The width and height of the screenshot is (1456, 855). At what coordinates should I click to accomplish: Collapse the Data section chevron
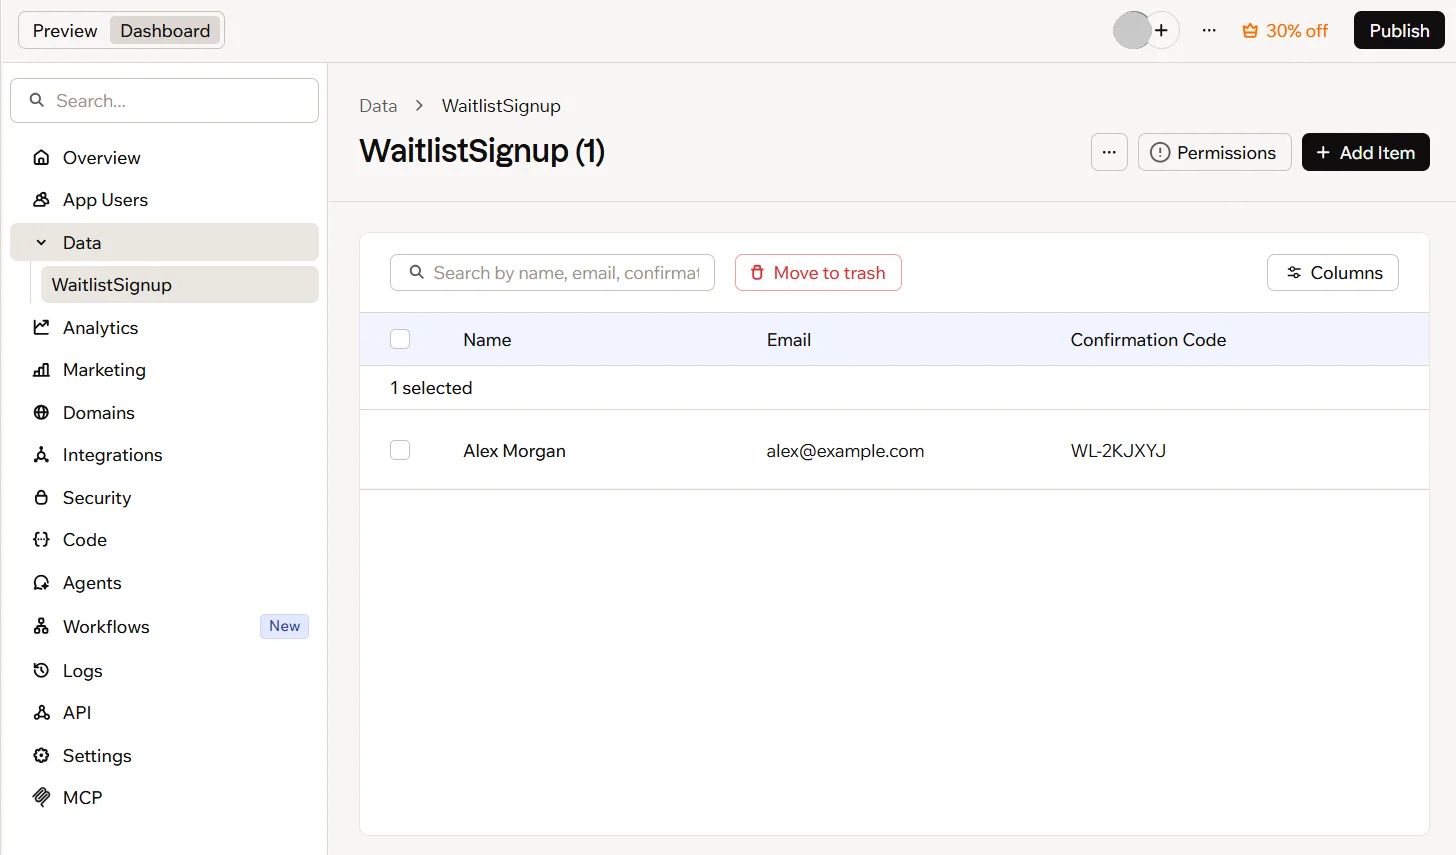(41, 243)
